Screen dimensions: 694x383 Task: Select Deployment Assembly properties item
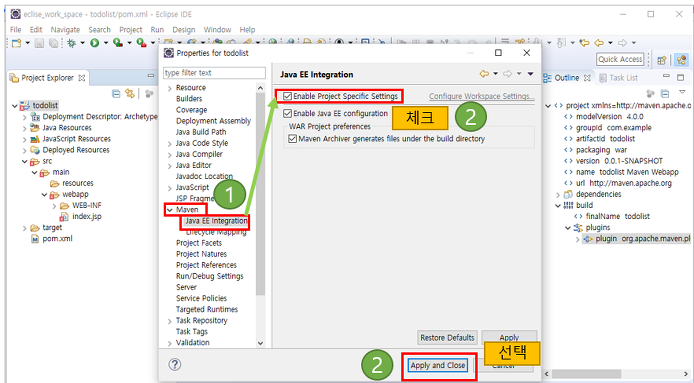[213, 121]
